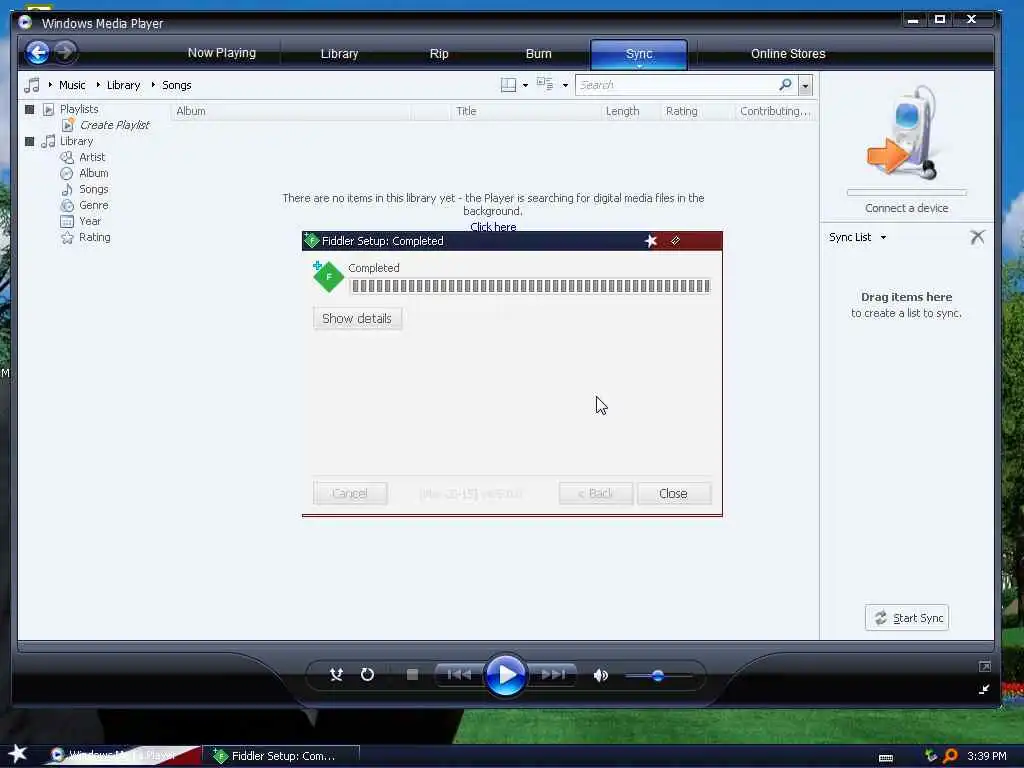
Task: Click the layout options icon
Action: [508, 85]
